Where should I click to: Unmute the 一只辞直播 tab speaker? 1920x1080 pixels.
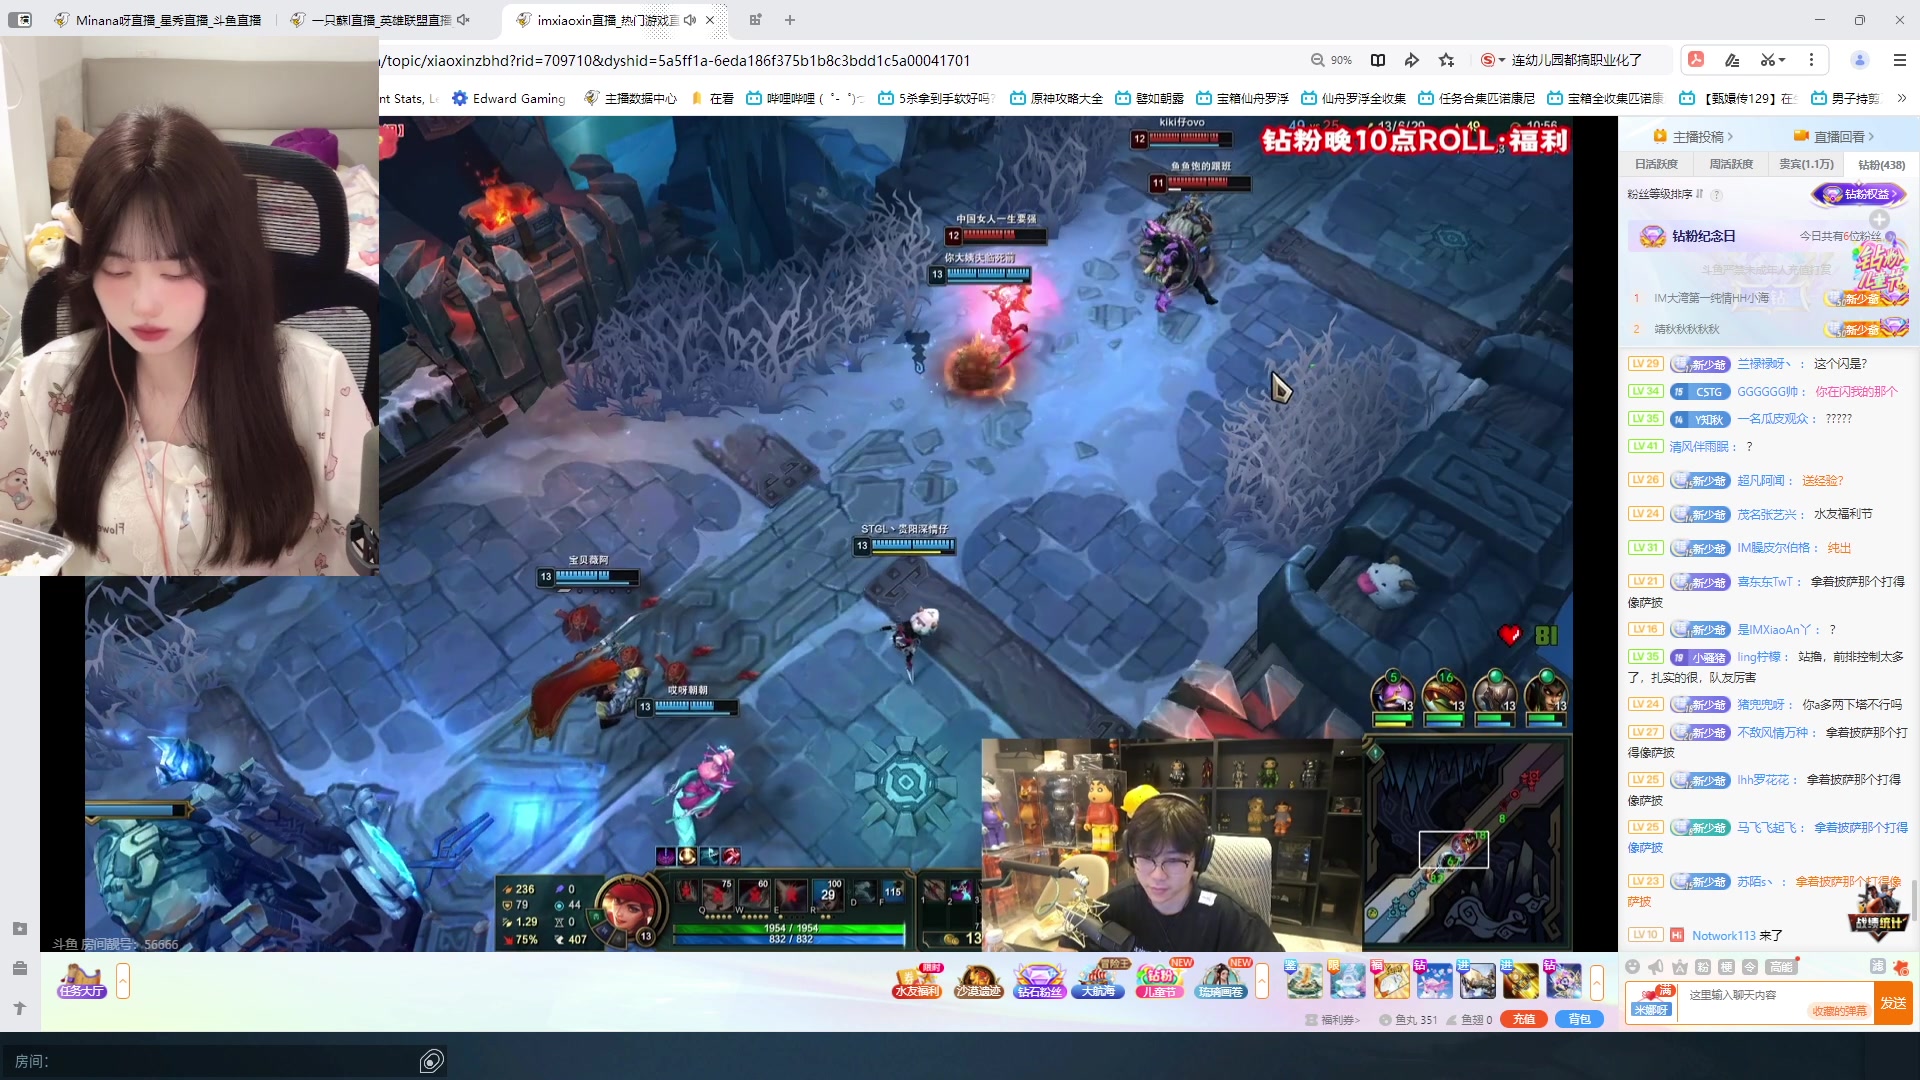coord(463,20)
